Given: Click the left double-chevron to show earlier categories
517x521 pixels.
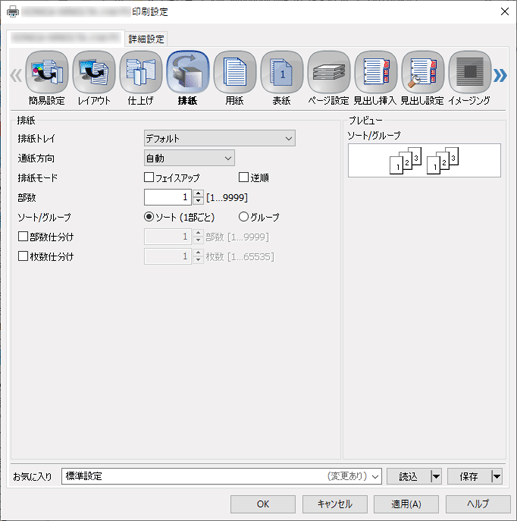Looking at the screenshot, I should [x=16, y=75].
